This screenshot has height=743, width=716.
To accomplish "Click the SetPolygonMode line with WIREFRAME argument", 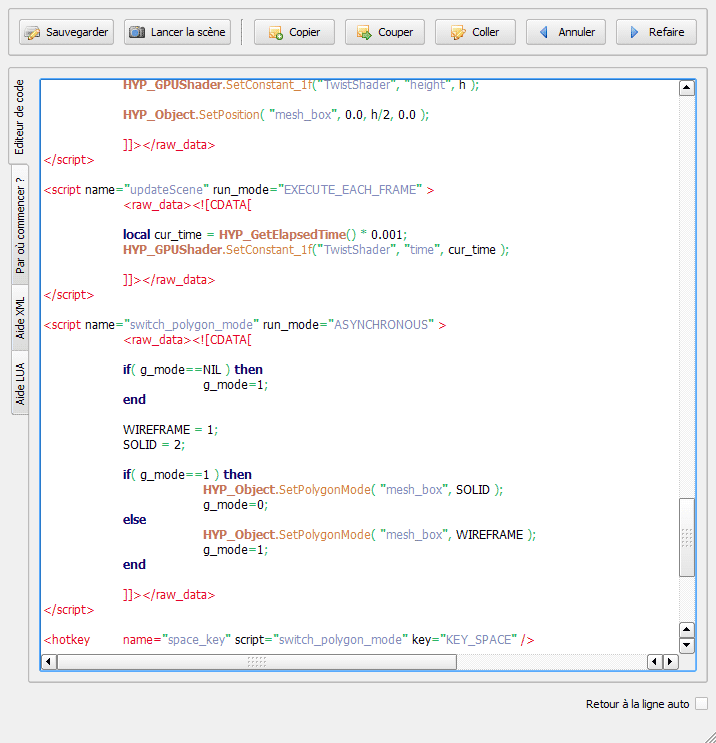I will coord(370,535).
